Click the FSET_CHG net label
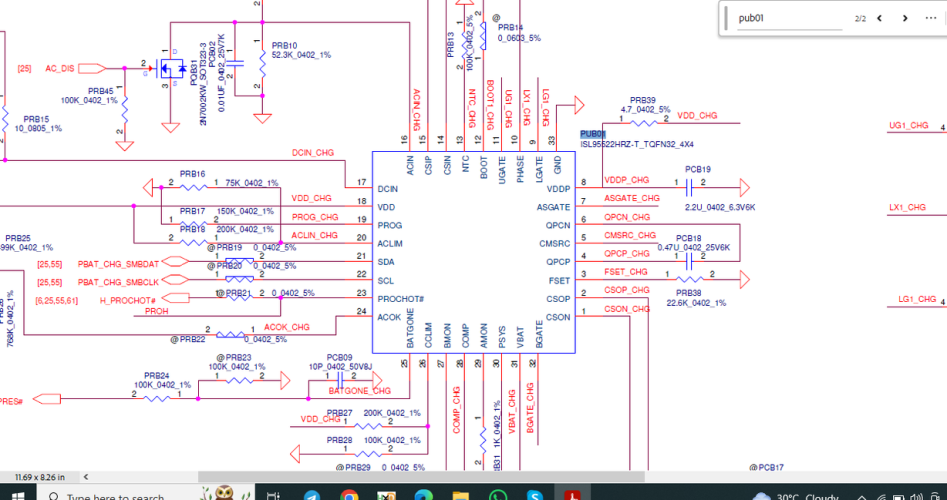The height and width of the screenshot is (500, 947). pos(626,272)
